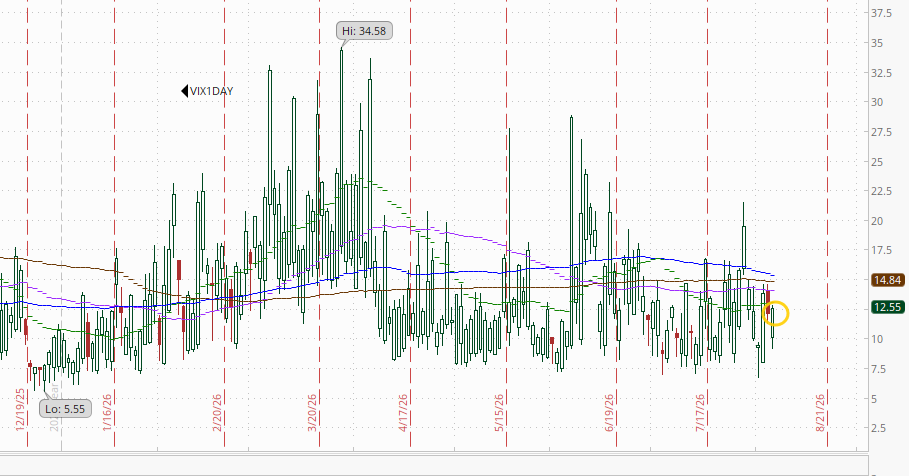
Task: Select the 4/17/26 expiration date label
Action: (403, 412)
